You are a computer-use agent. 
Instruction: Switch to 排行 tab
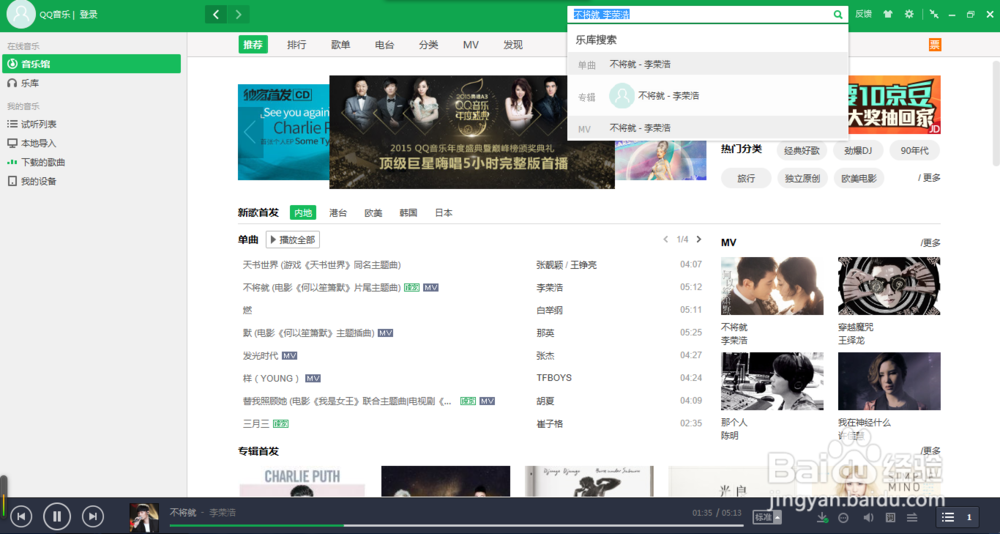297,45
